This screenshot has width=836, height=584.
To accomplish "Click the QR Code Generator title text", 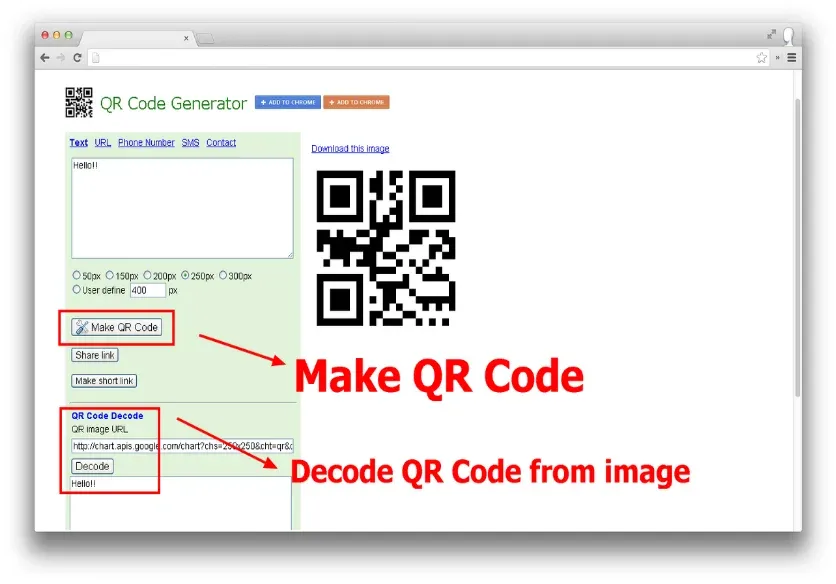I will [x=173, y=103].
